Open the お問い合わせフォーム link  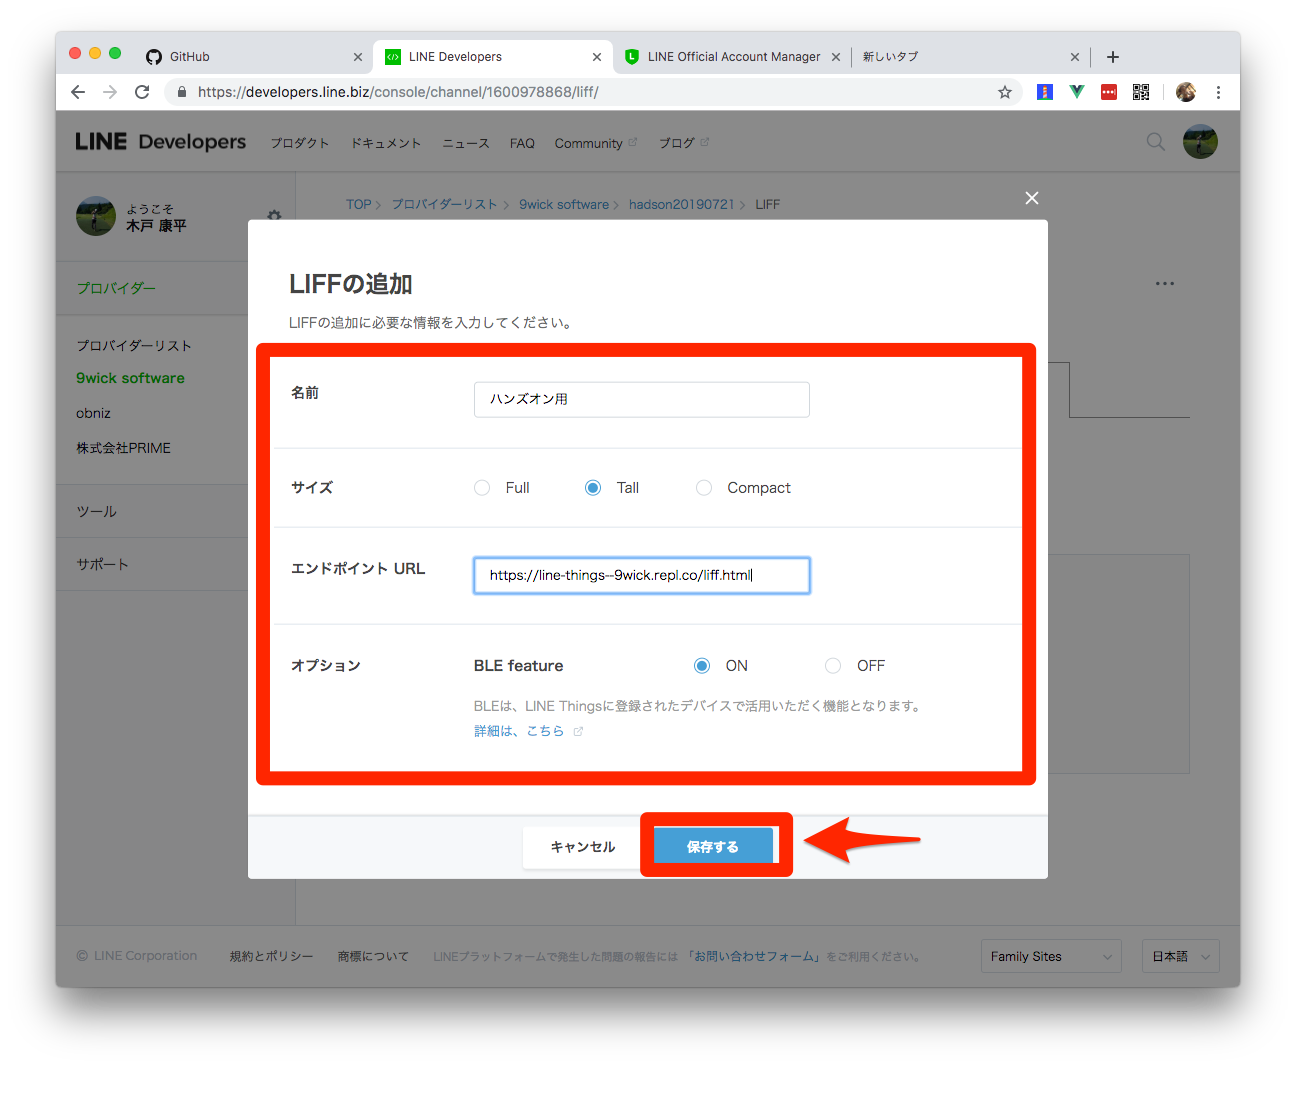click(x=754, y=957)
